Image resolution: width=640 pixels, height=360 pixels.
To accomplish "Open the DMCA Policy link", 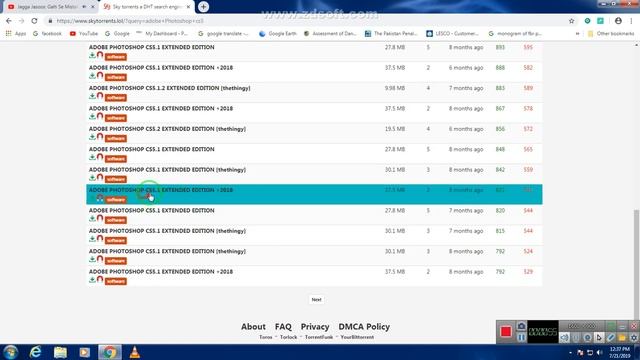I will tap(364, 327).
